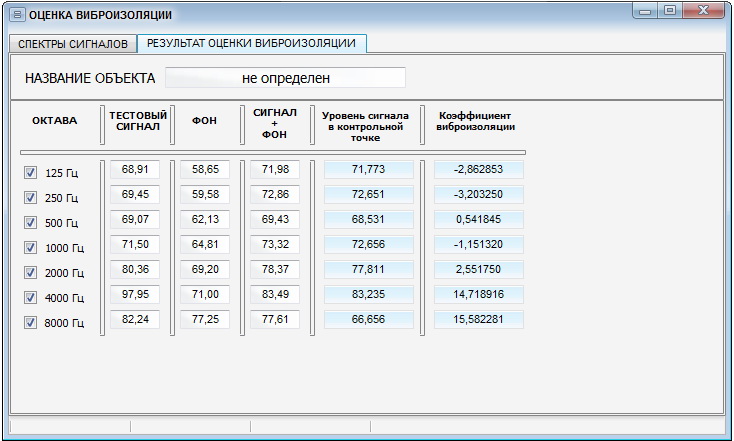Select the vibration isolation coefficient field 14,718916
Screen dimensions: 734x441
point(478,294)
